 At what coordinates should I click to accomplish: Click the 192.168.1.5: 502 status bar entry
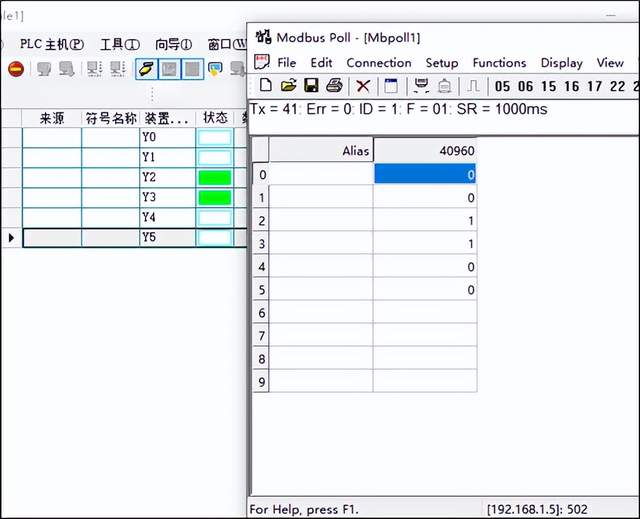pyautogui.click(x=537, y=509)
